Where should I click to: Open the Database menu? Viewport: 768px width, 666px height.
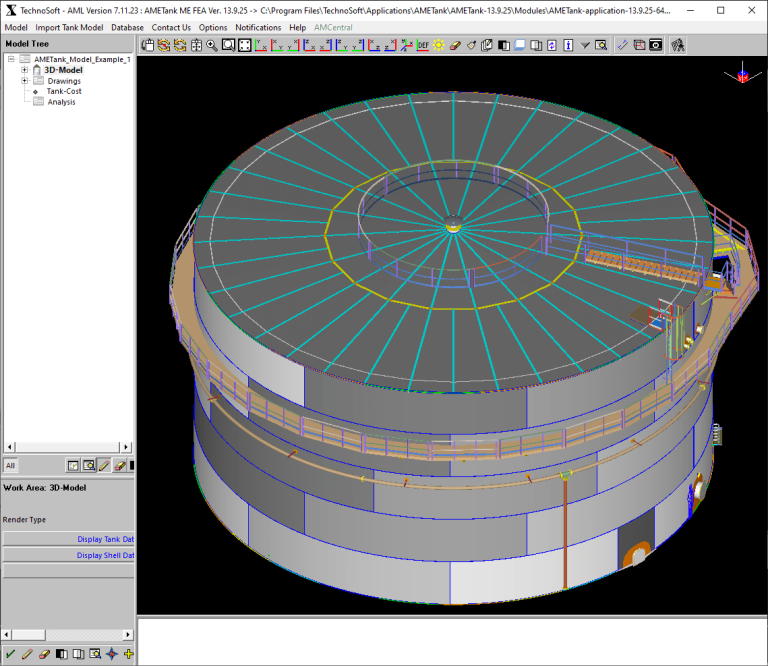(127, 27)
